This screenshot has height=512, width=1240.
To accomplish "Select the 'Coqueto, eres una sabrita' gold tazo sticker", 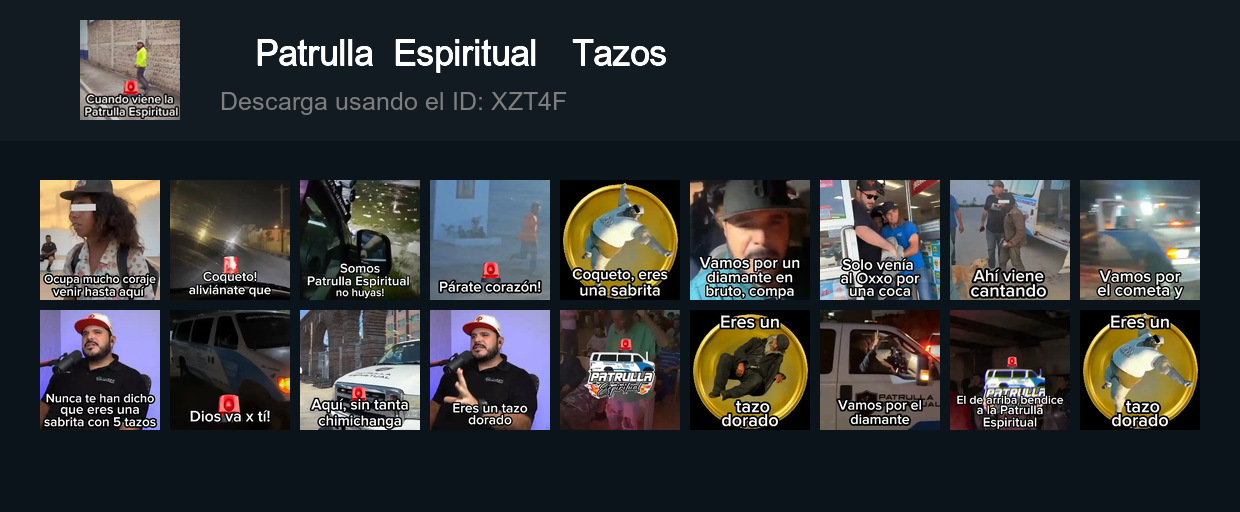I will coord(620,240).
